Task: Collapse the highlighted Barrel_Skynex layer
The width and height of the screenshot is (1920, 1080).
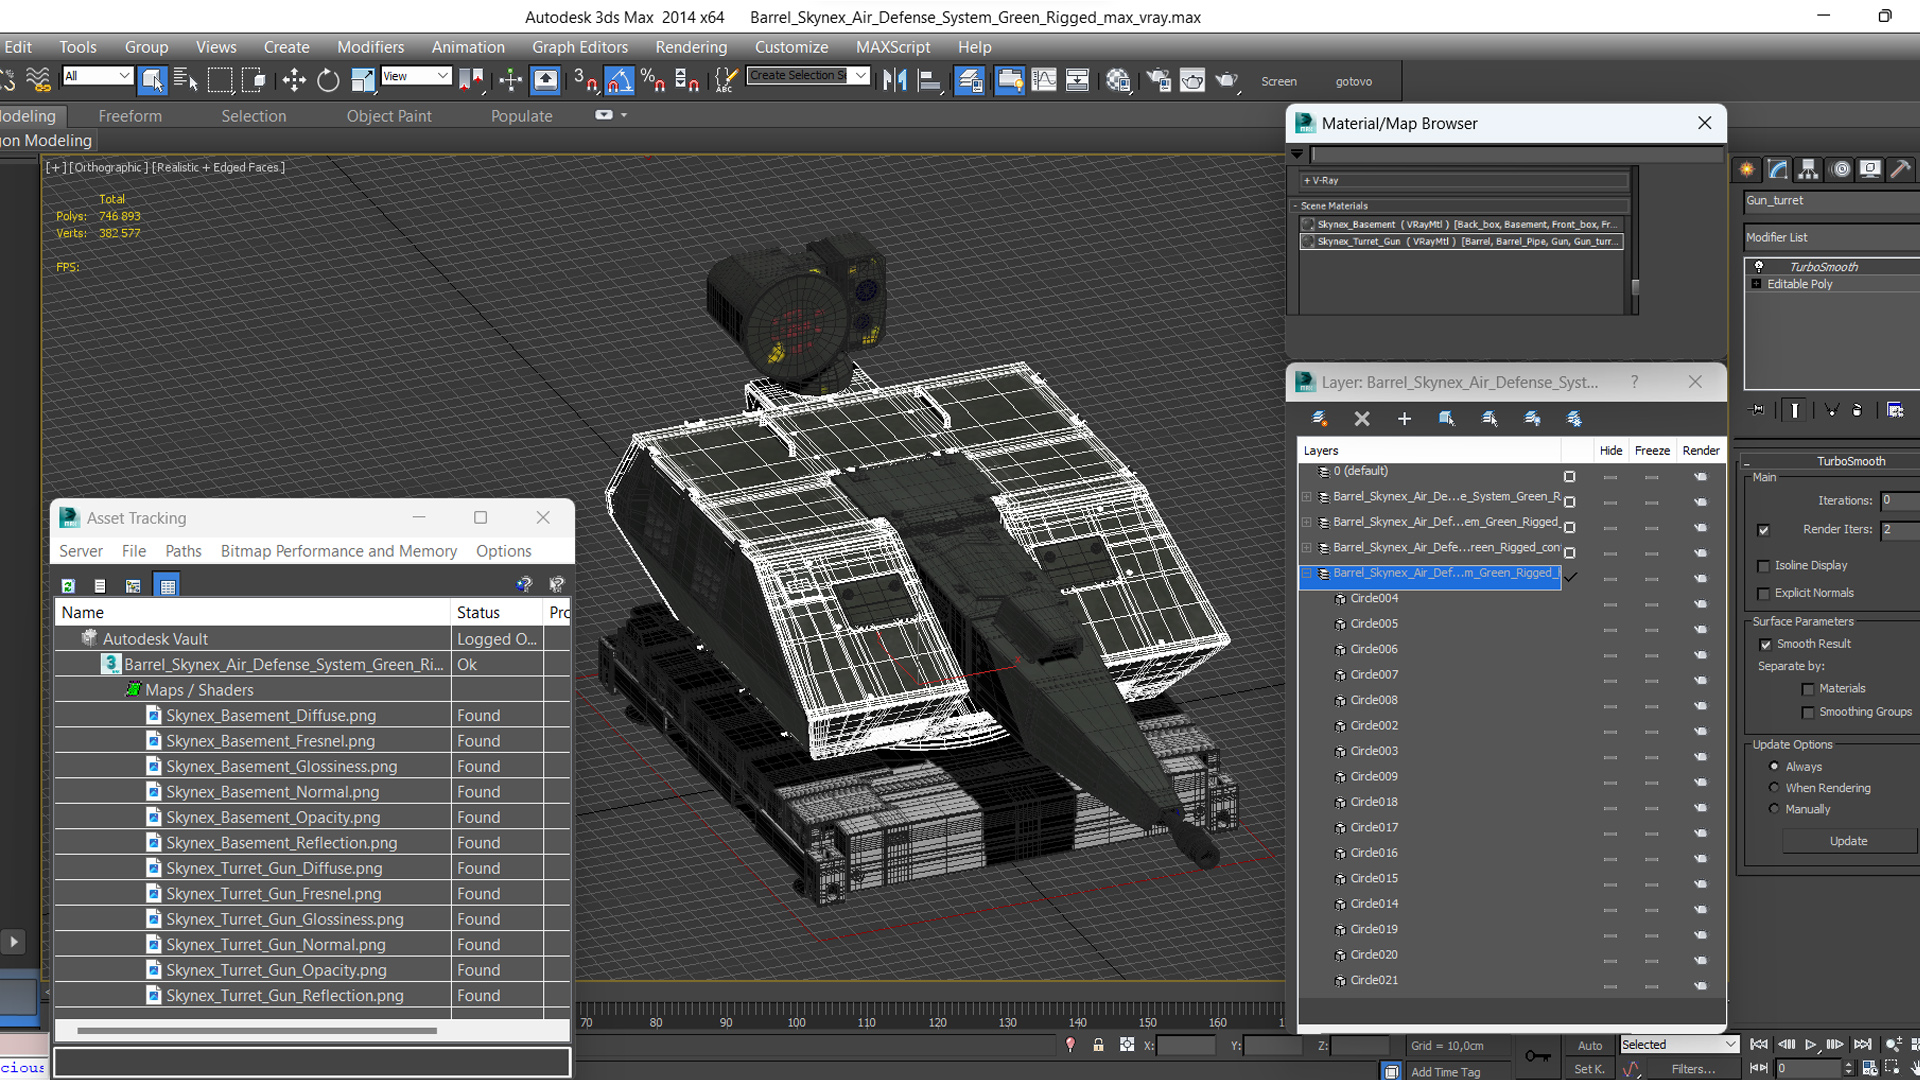Action: (1306, 573)
